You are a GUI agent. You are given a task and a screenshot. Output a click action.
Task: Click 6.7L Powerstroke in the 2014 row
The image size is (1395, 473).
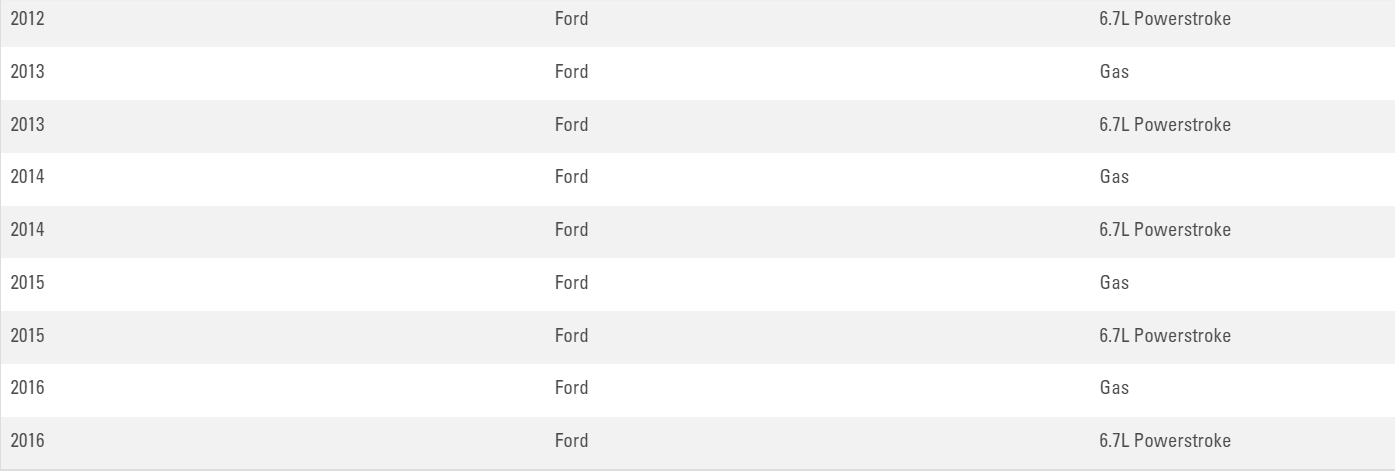pos(1164,230)
